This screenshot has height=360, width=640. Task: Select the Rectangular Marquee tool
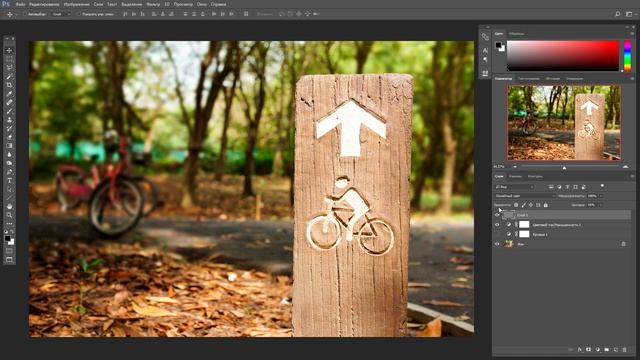[x=9, y=59]
